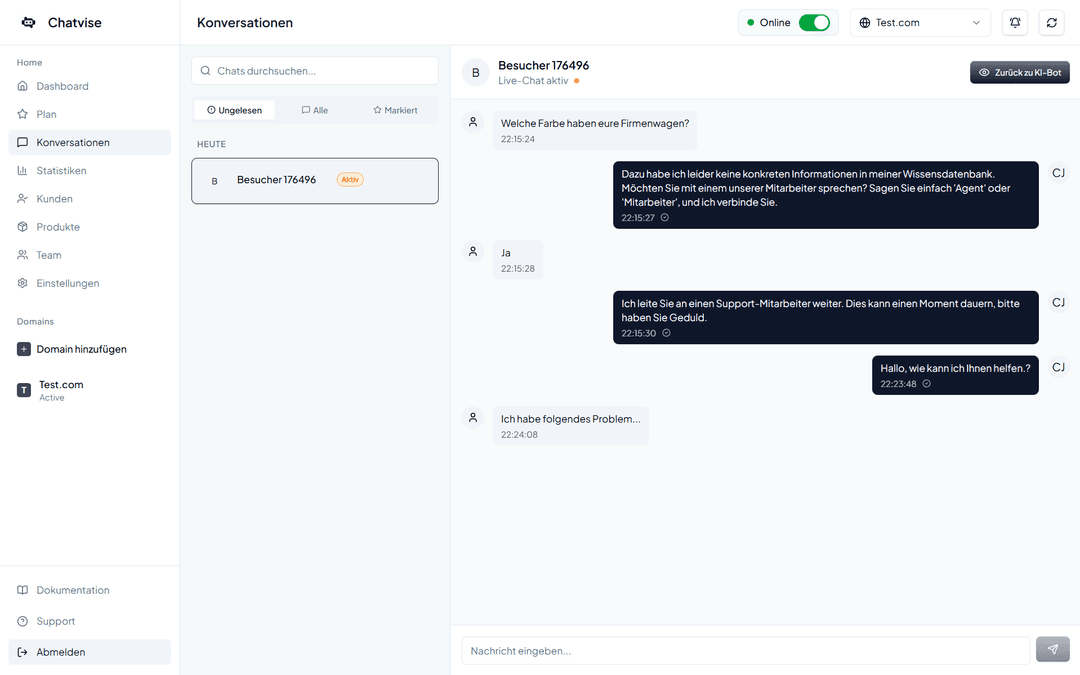Switch to the Alle conversations tab
1080x675 pixels.
tap(314, 110)
